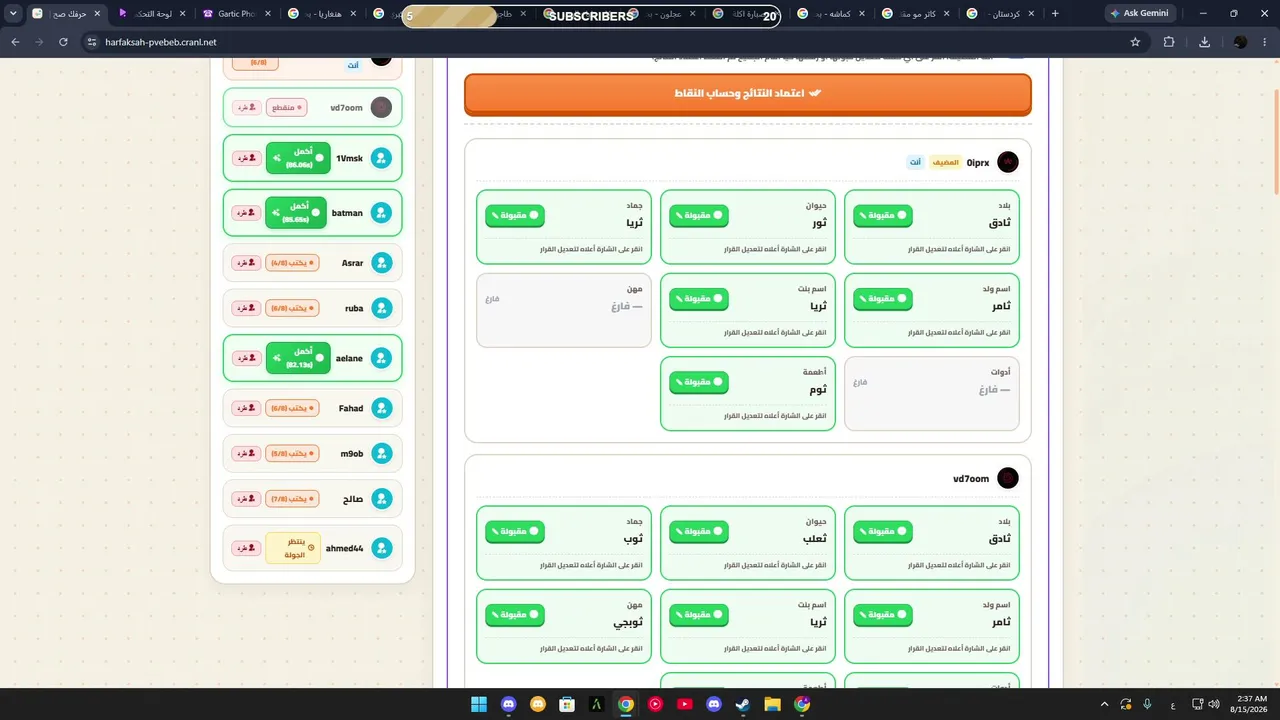Click the Ask Gemini button
1280x720 pixels.
[1139, 13]
